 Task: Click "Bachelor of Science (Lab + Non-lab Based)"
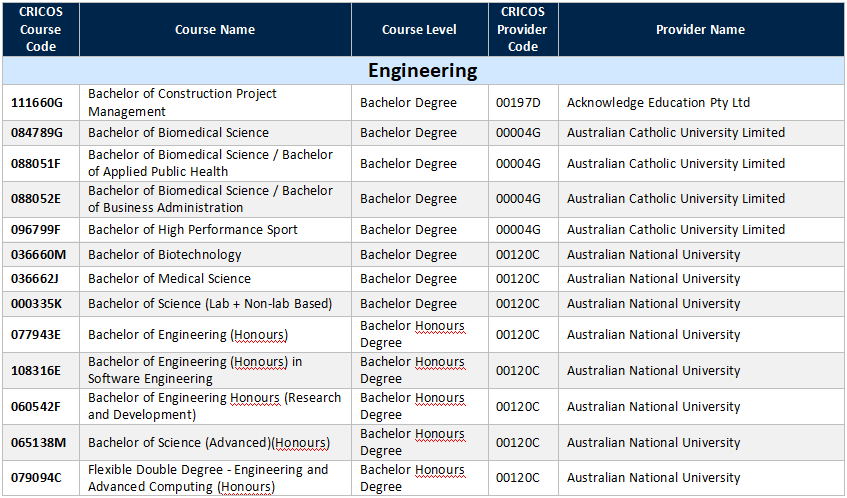coord(210,304)
